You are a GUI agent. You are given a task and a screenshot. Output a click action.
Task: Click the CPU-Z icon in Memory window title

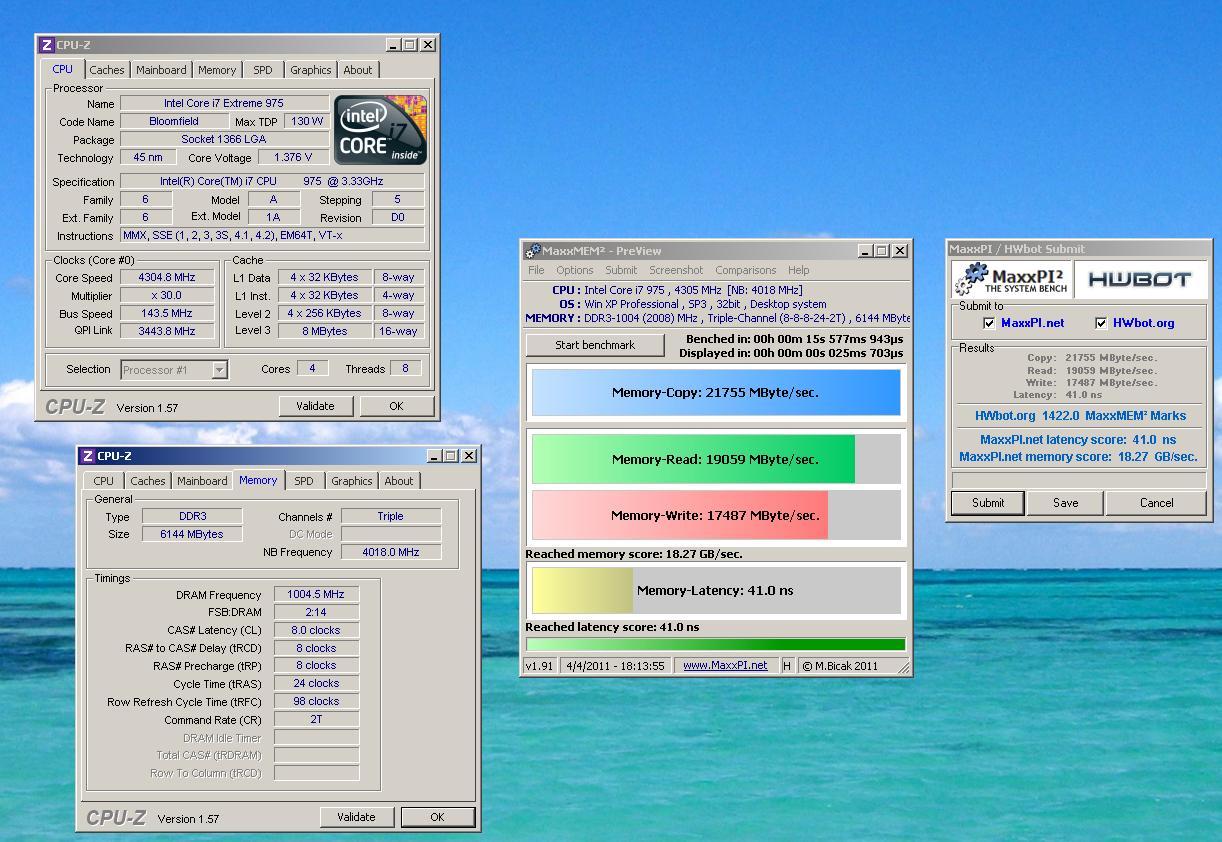(87, 456)
